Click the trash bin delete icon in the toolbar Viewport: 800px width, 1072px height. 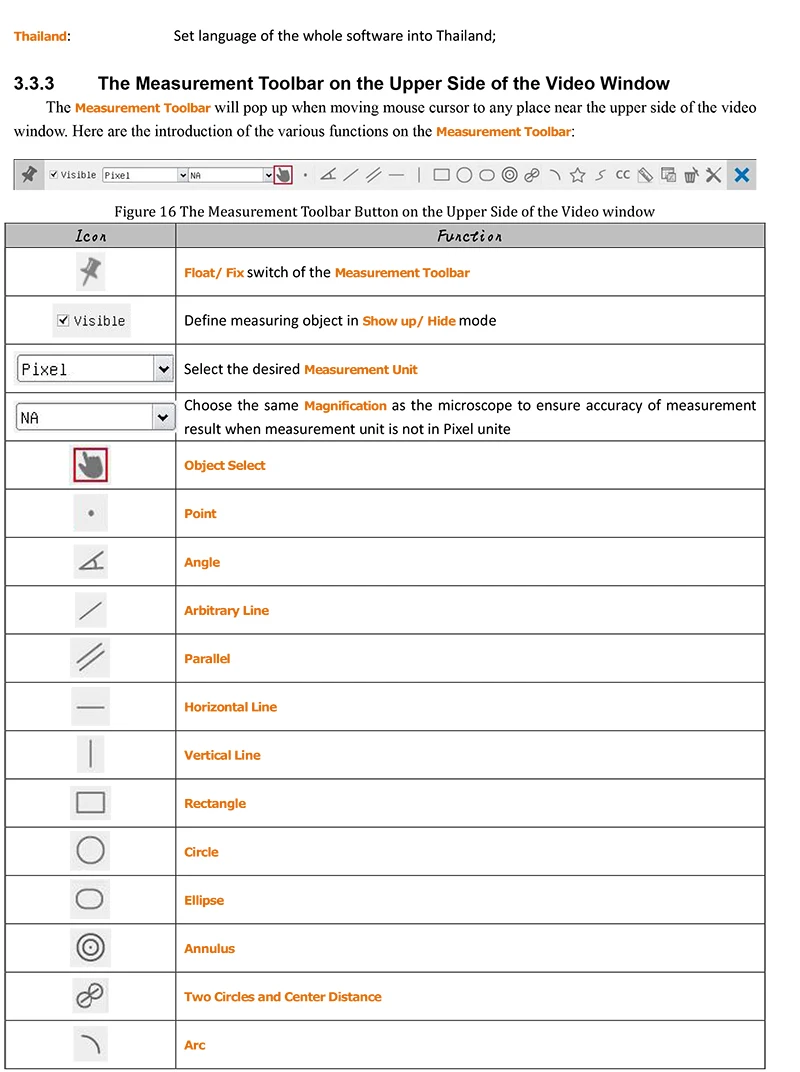(691, 175)
